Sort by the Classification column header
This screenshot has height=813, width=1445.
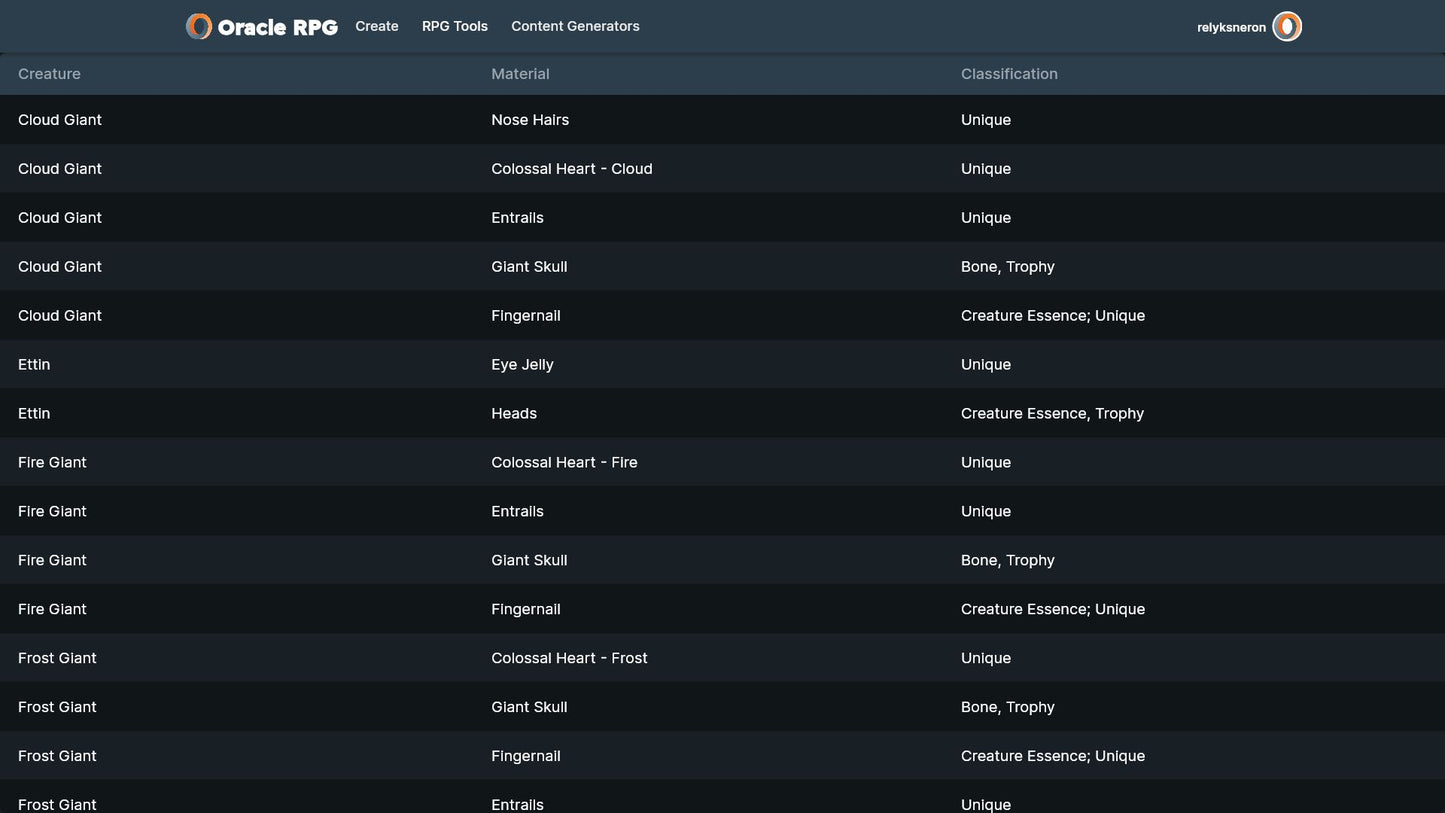point(1009,74)
